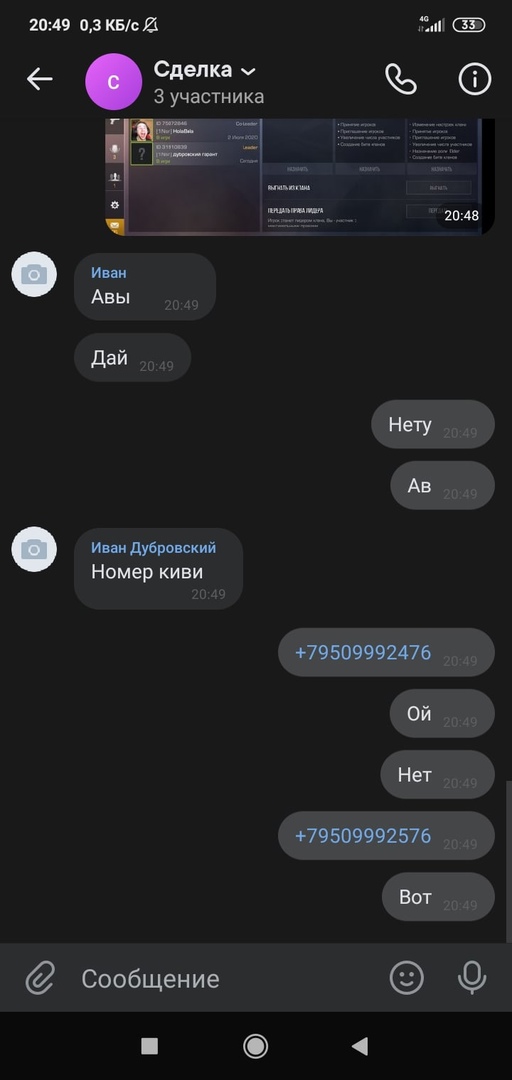Tap the Android recent apps square
512x1080 pixels.
click(x=150, y=1046)
